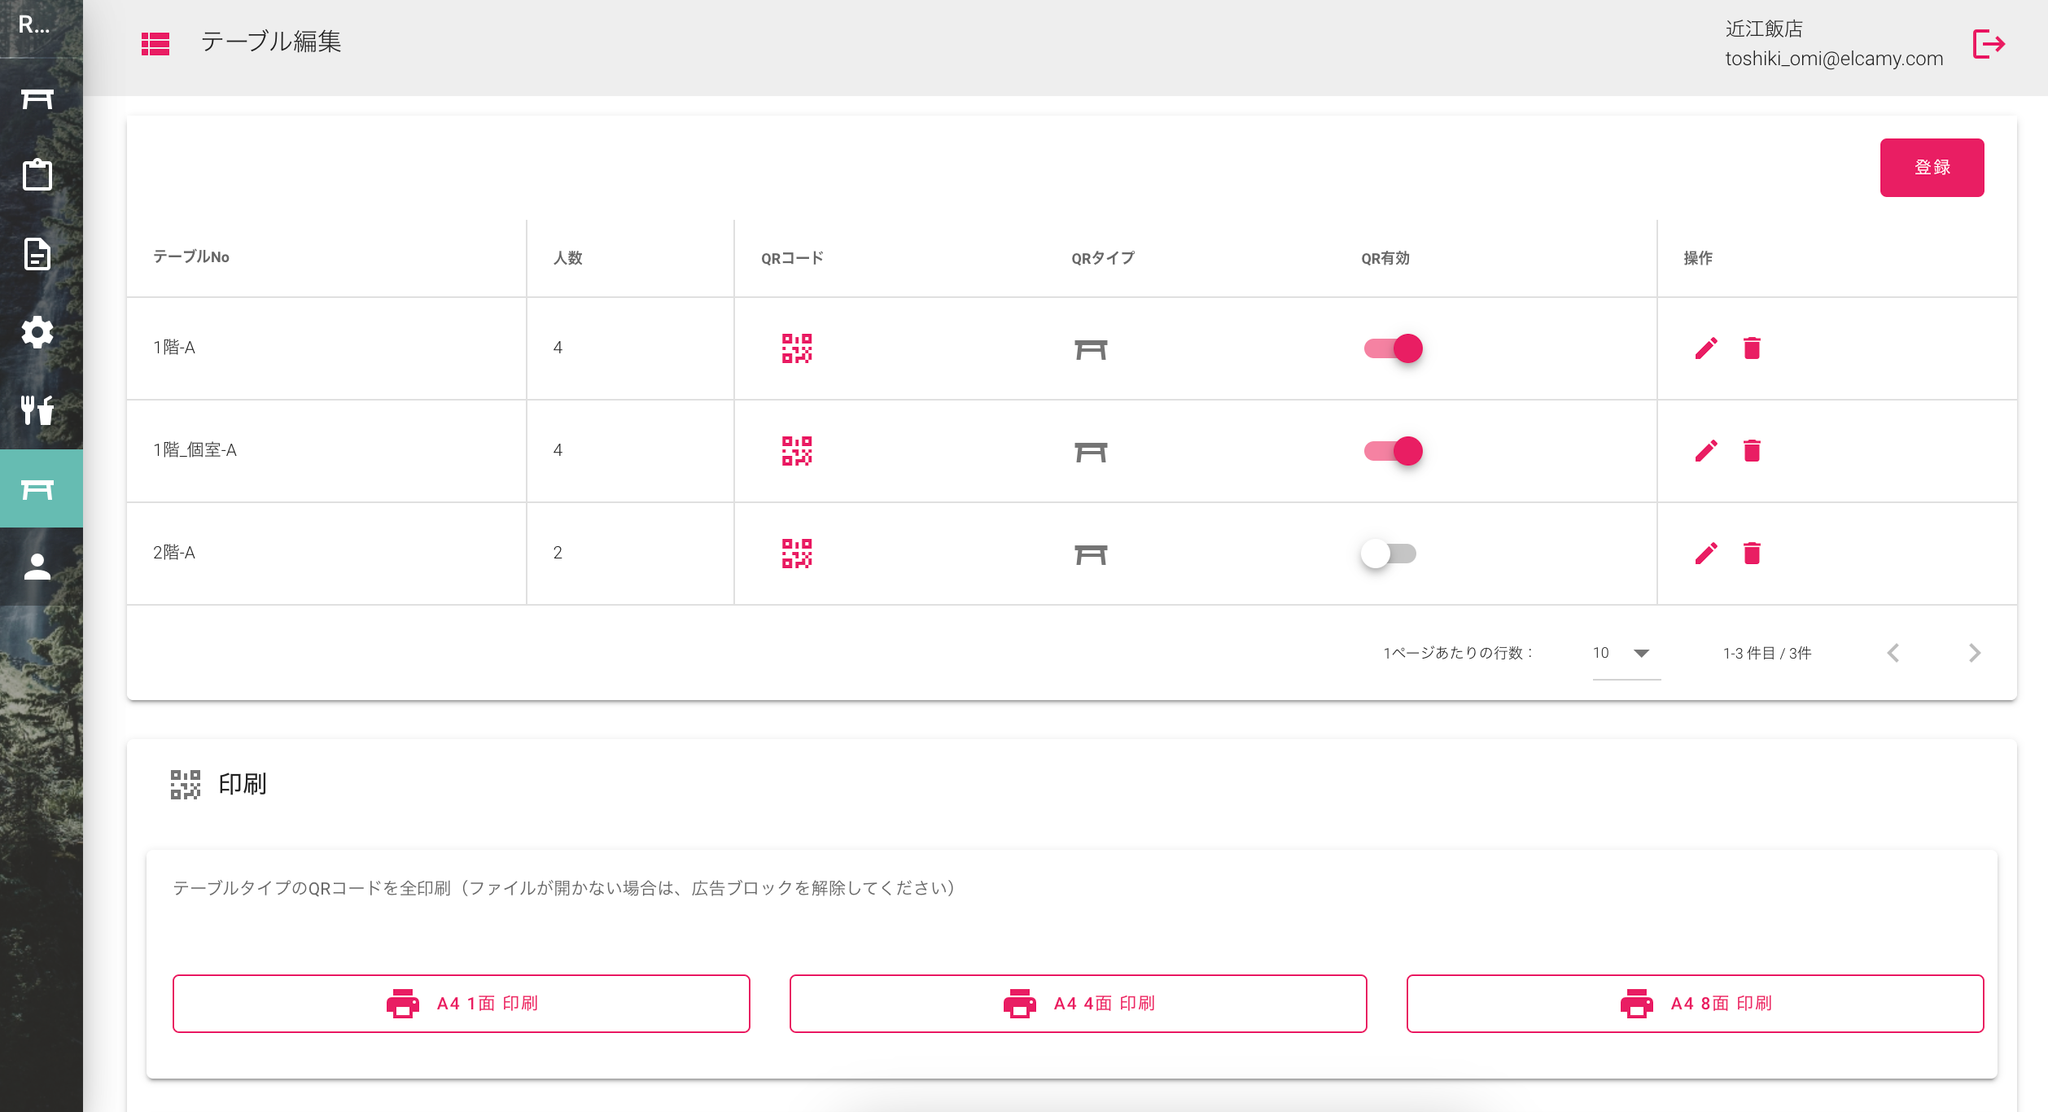Enable QR toggle for table 2階-A
The image size is (2048, 1112).
[x=1389, y=553]
